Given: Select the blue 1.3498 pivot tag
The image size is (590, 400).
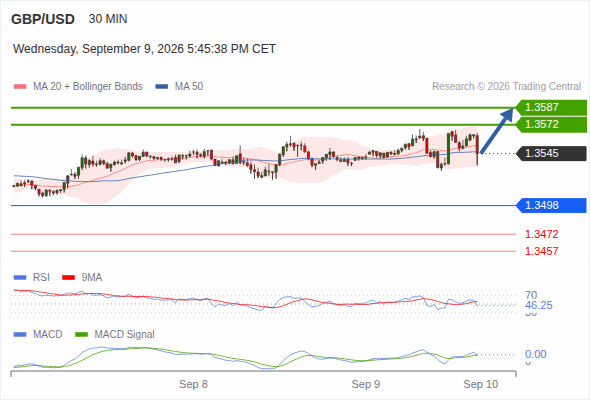Looking at the screenshot, I should coord(551,205).
